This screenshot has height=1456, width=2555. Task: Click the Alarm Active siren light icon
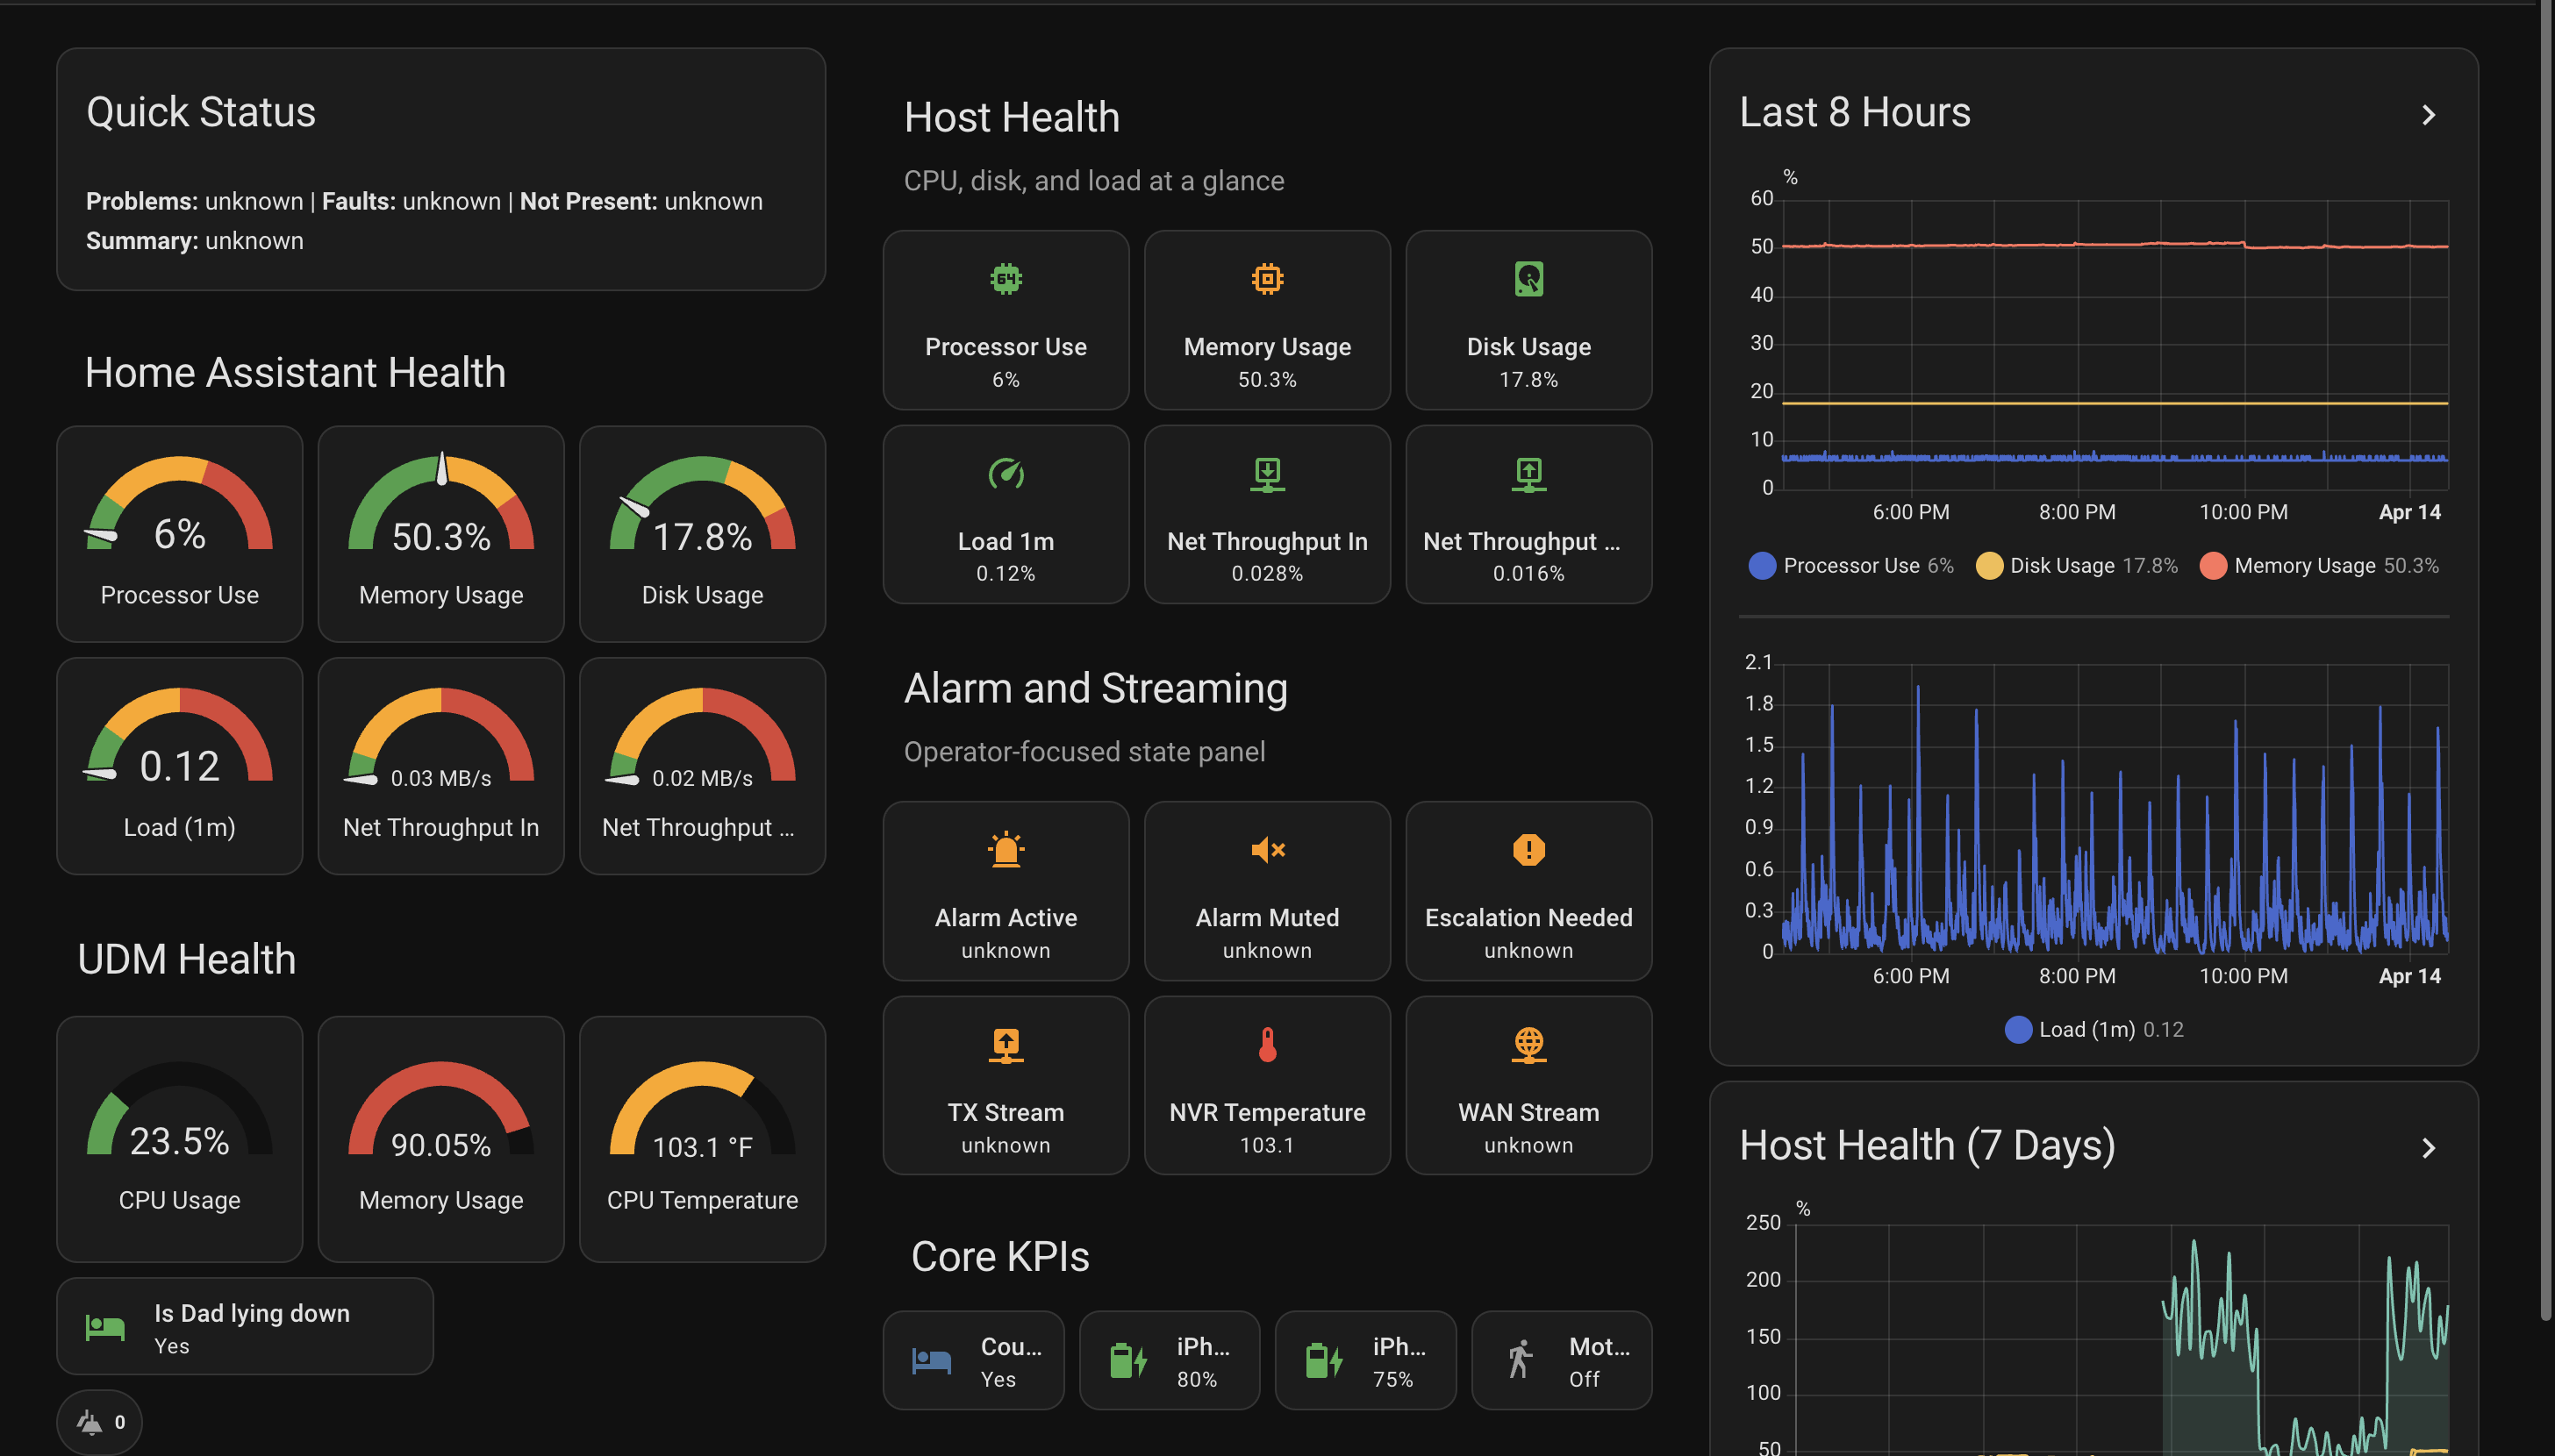1006,850
